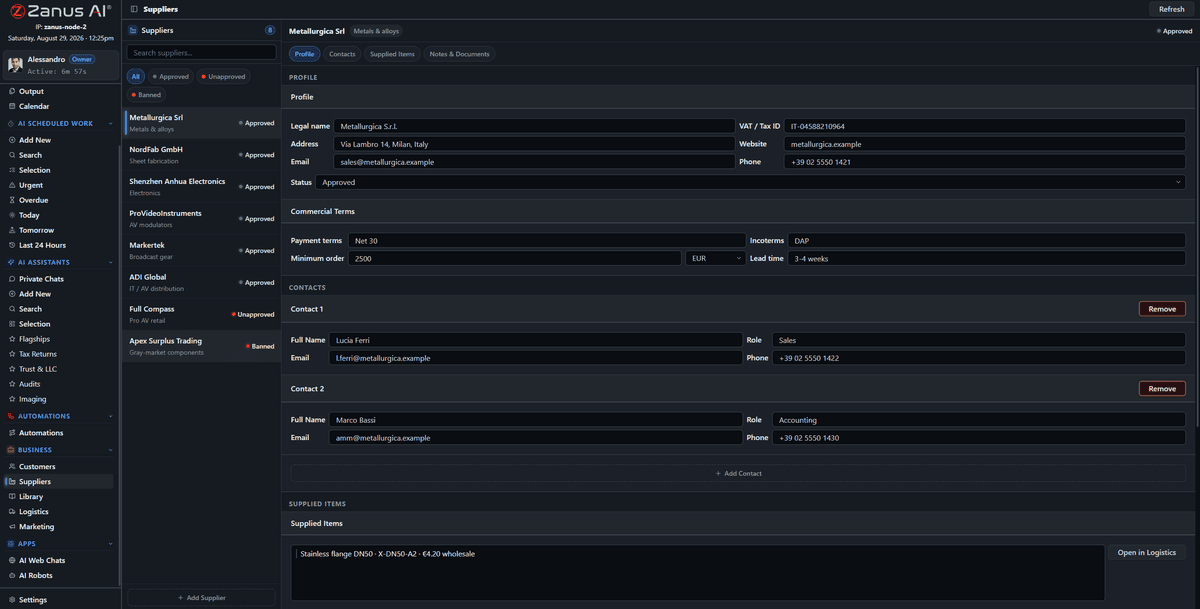Open the Private Chats bubble icon
1200x609 pixels.
(12, 279)
